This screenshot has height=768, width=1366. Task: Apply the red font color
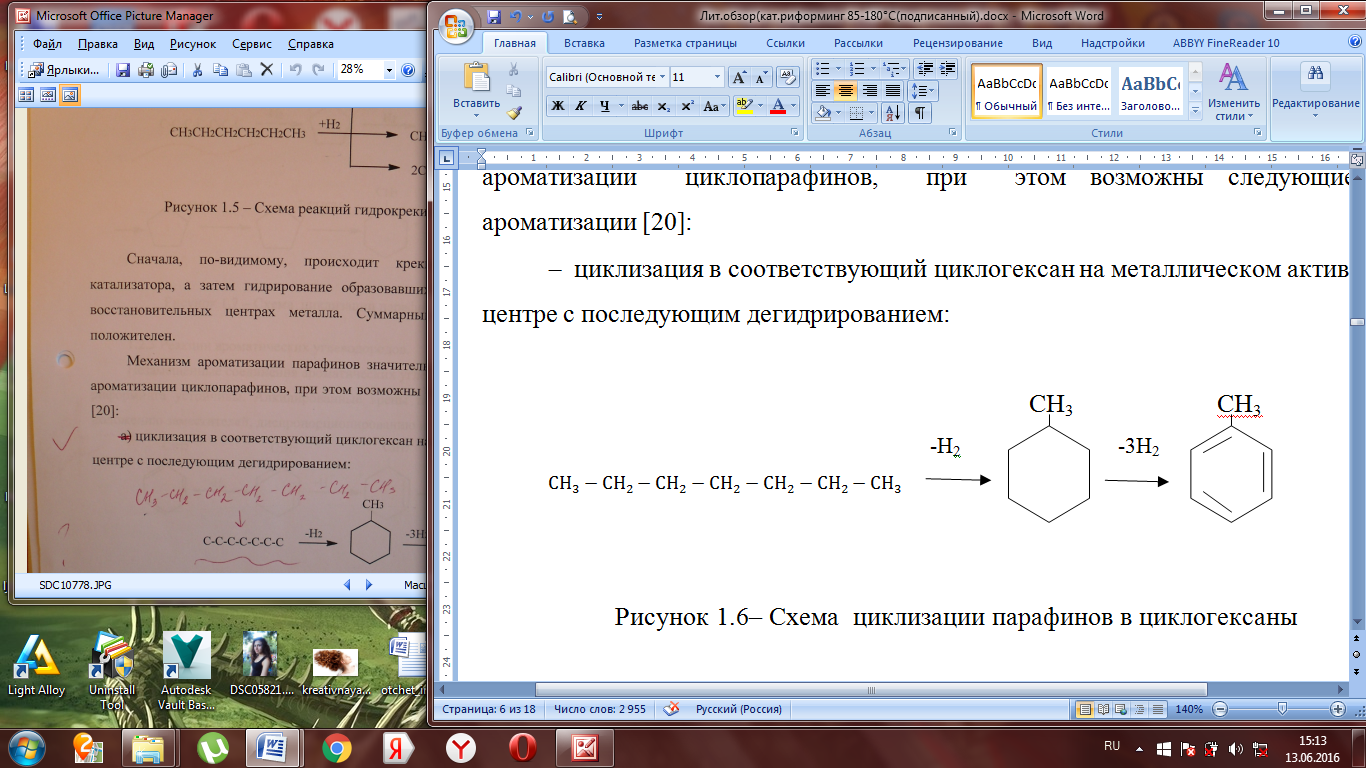(778, 106)
